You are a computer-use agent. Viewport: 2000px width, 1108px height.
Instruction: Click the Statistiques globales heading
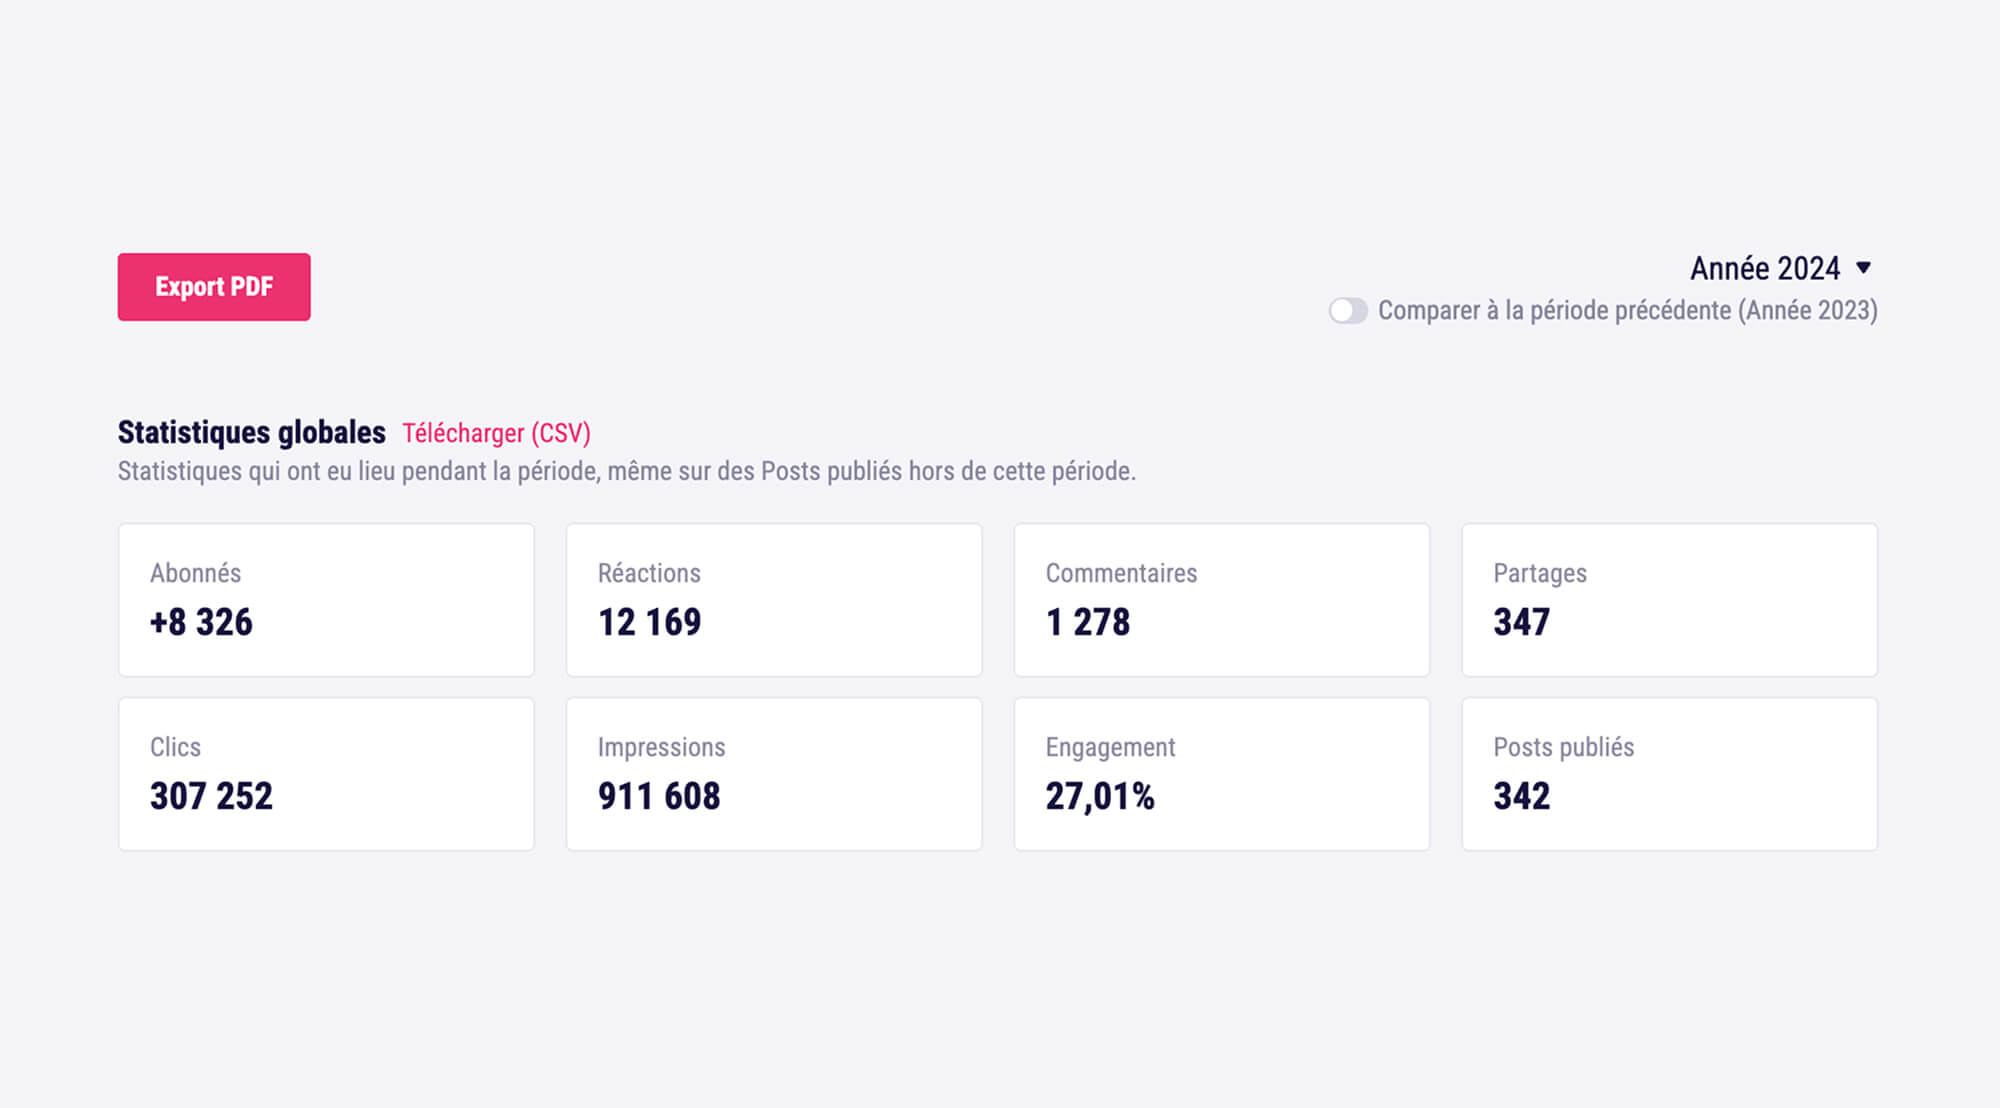tap(251, 432)
